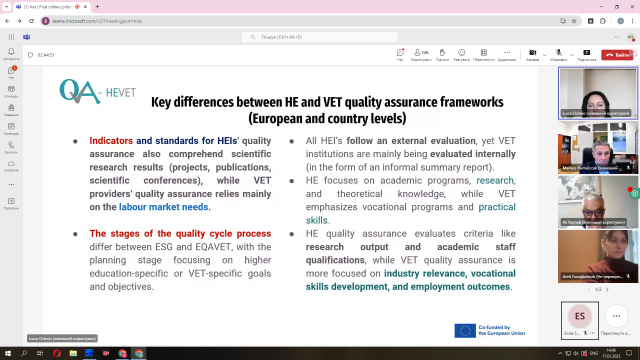Viewport: 640px width, 360px height.
Task: Share screen content button
Action: point(587,55)
